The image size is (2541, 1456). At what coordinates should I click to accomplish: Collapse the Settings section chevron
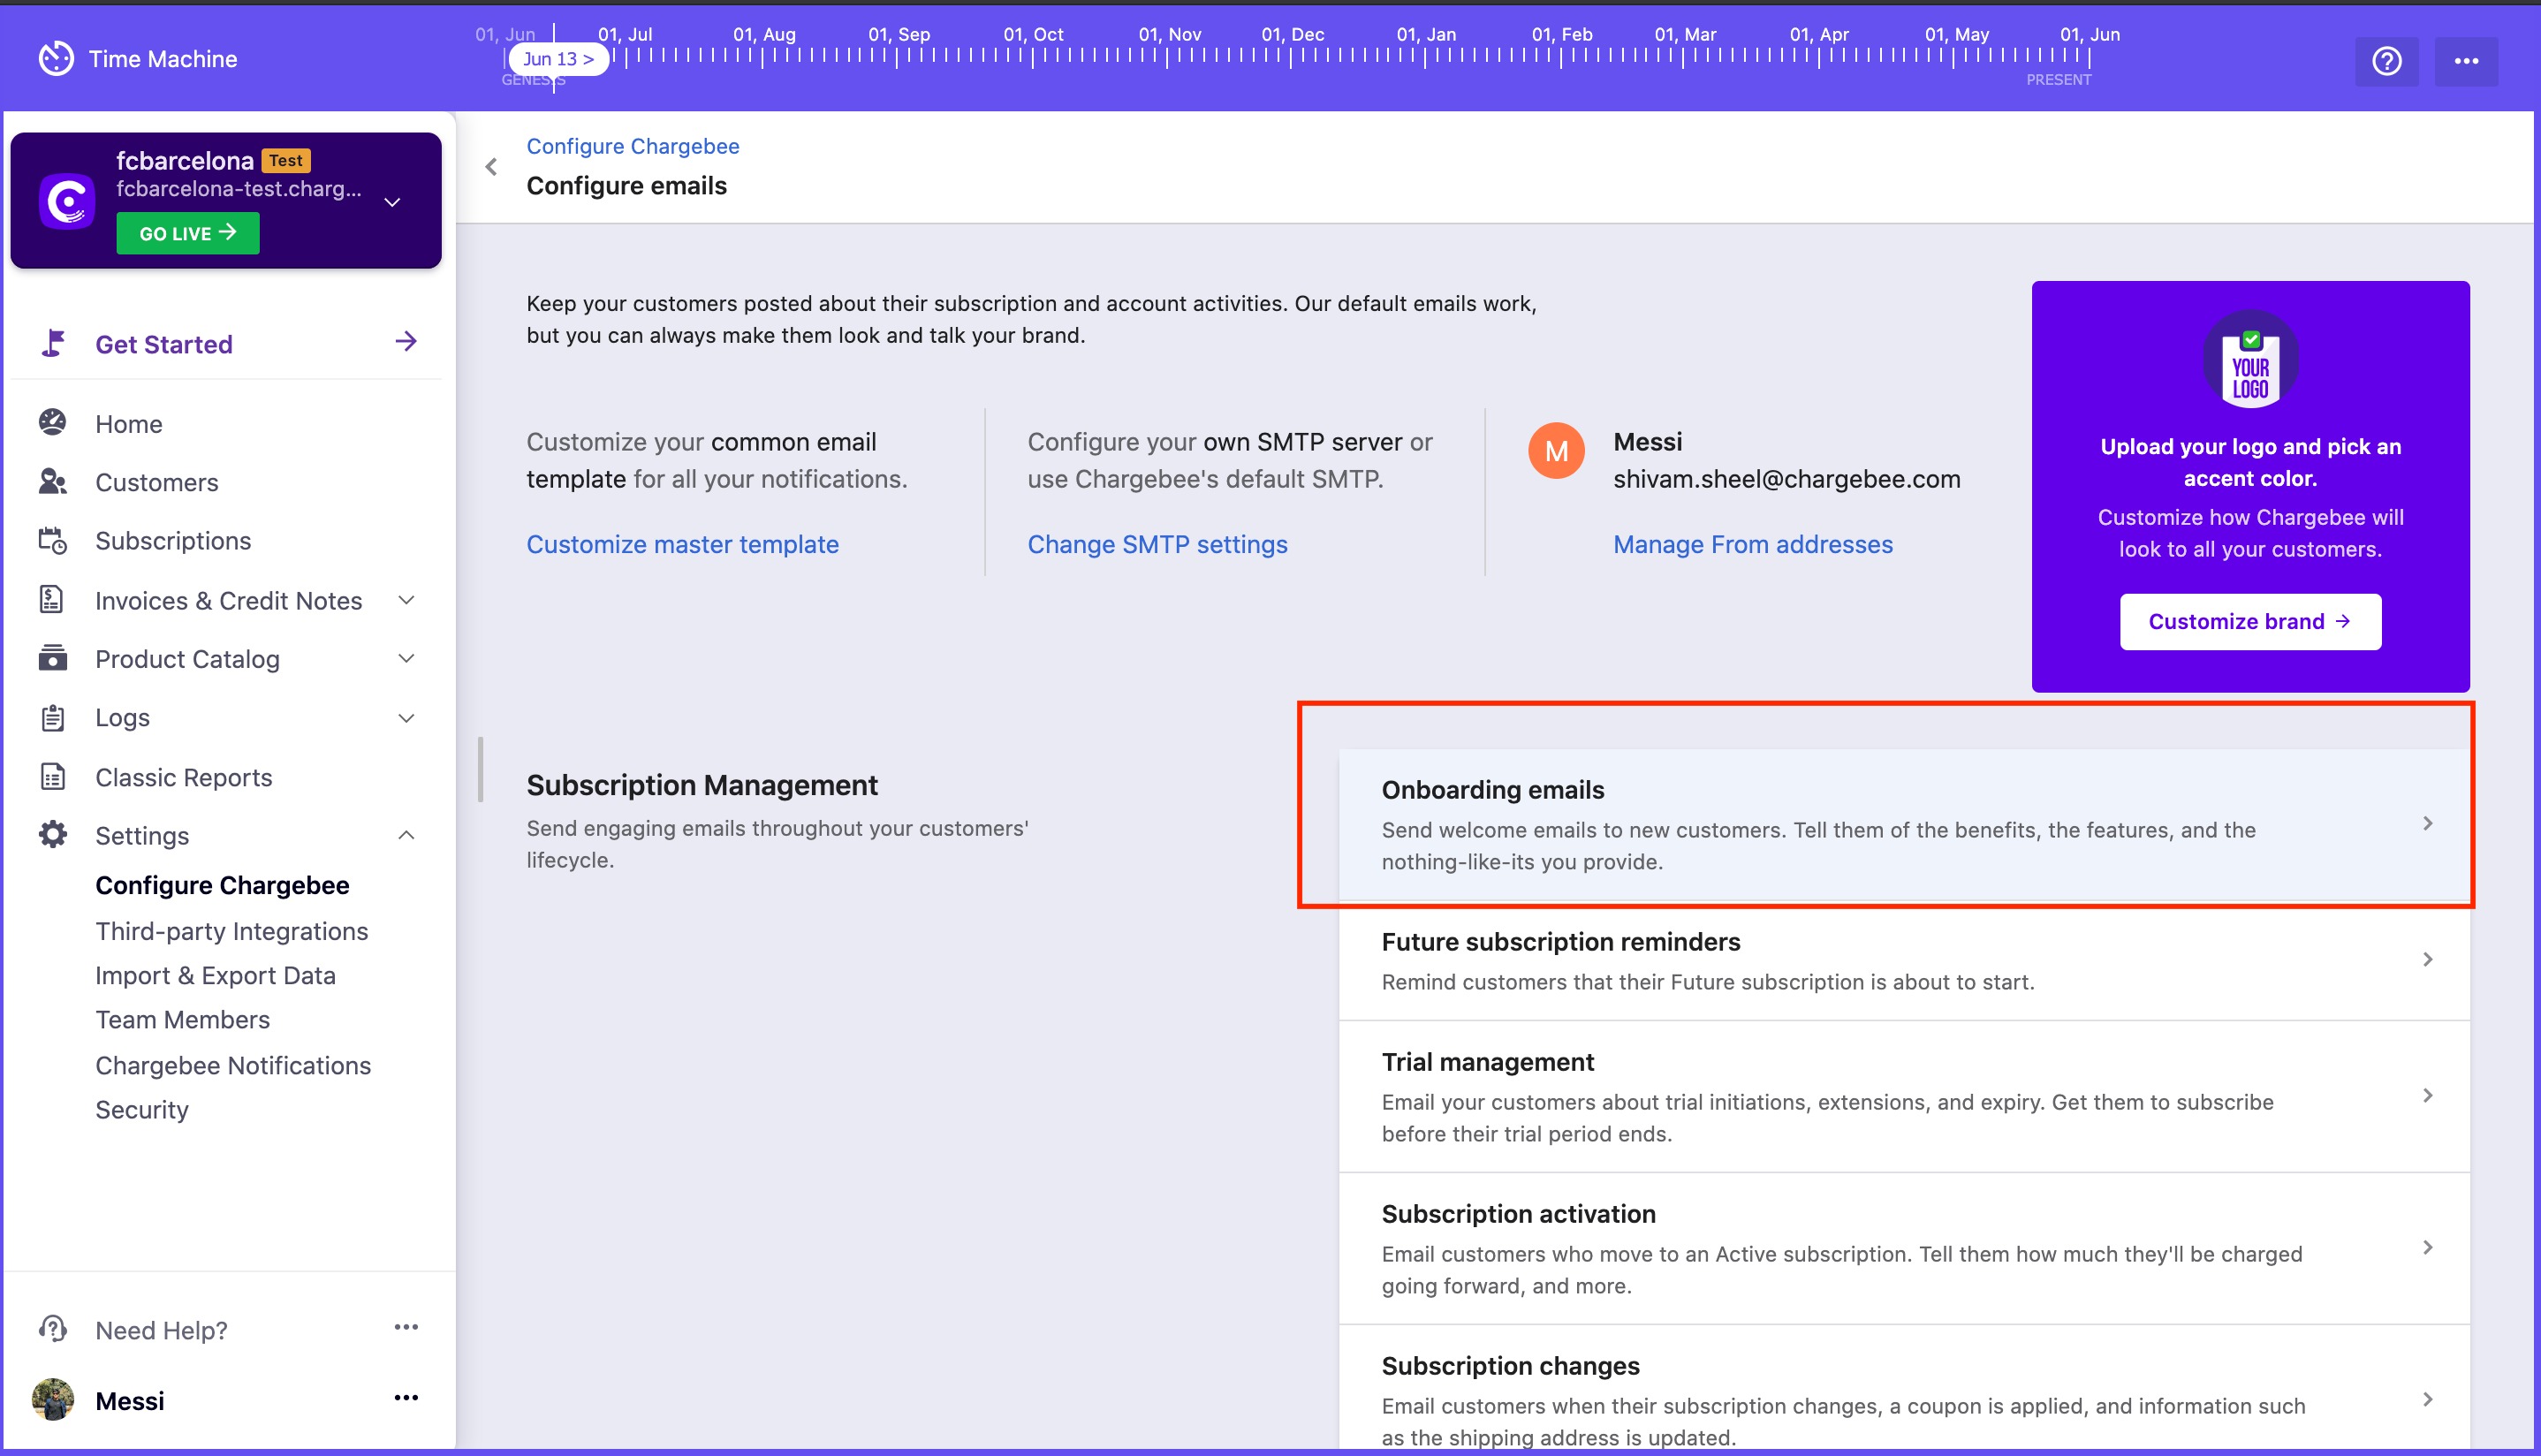[x=406, y=835]
